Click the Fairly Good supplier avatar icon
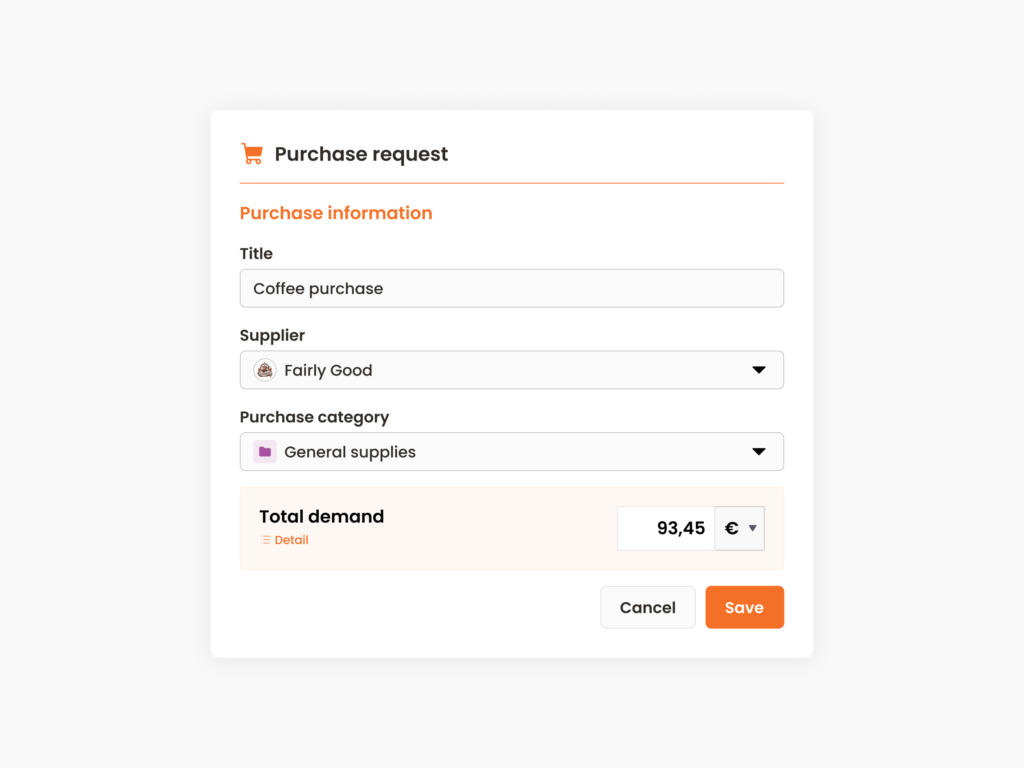Viewport: 1024px width, 768px height. (x=264, y=369)
